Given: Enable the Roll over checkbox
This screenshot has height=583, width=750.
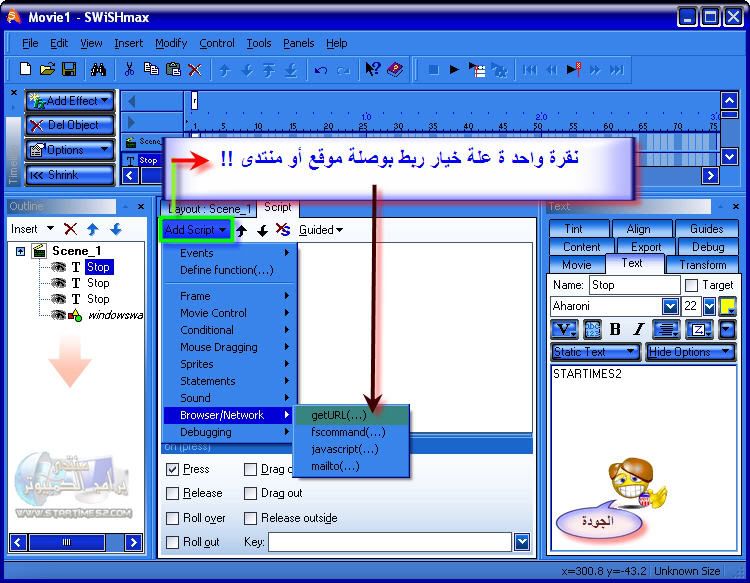Looking at the screenshot, I should 173,518.
